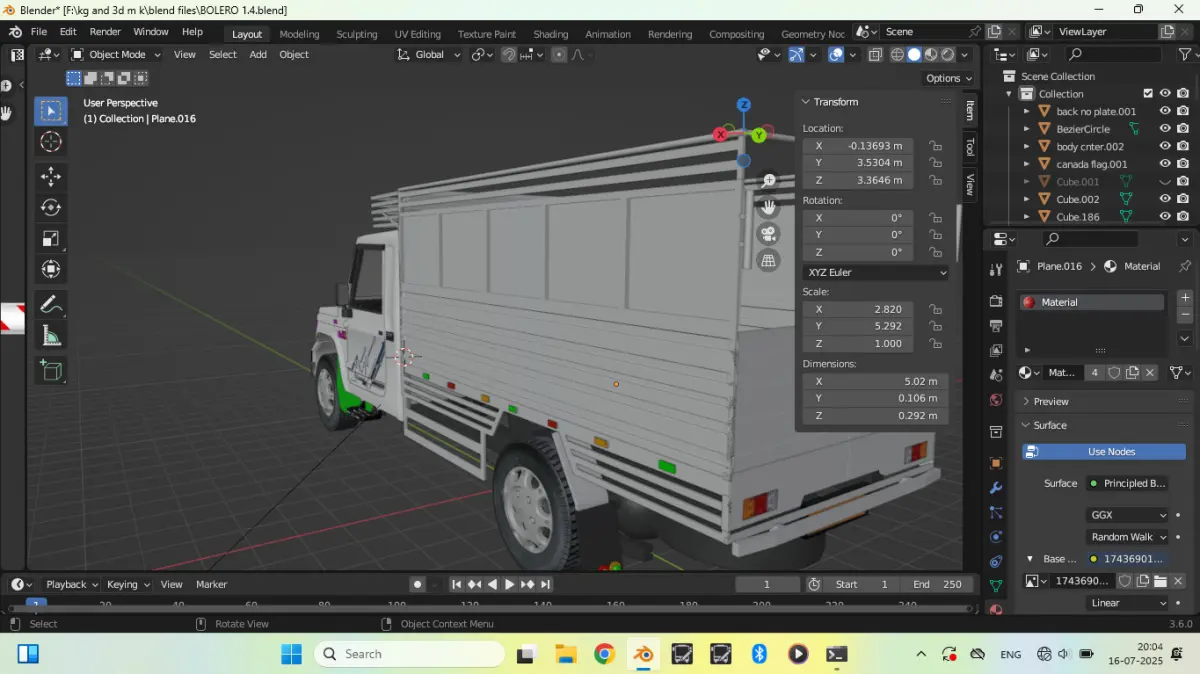Select the Measure tool
This screenshot has width=1200, height=674.
pos(51,335)
